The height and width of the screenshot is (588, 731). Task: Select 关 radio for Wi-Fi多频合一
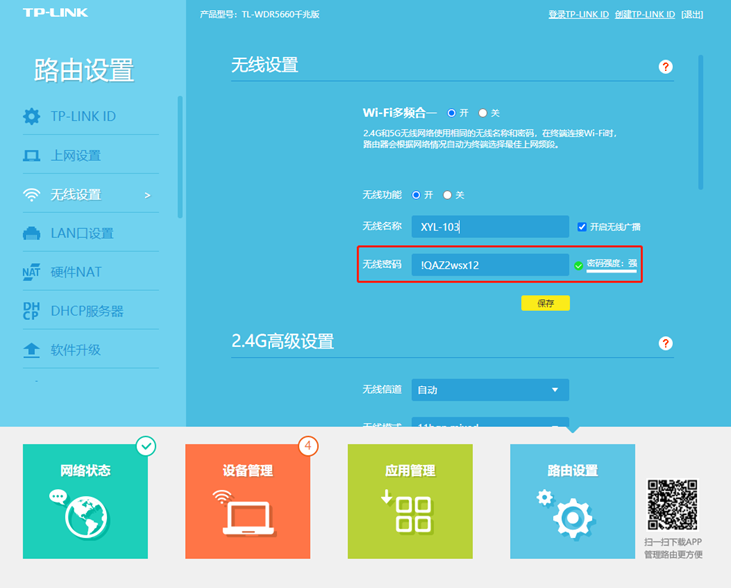tap(483, 113)
